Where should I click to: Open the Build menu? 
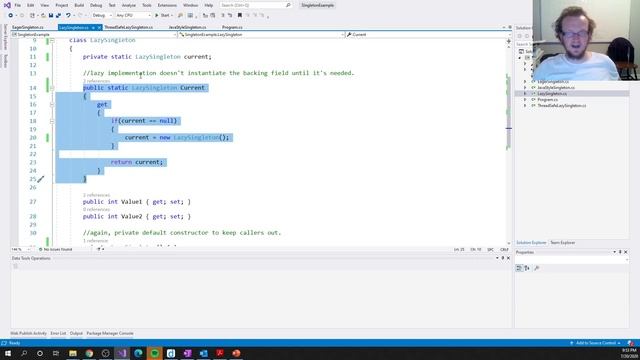pyautogui.click(x=79, y=5)
